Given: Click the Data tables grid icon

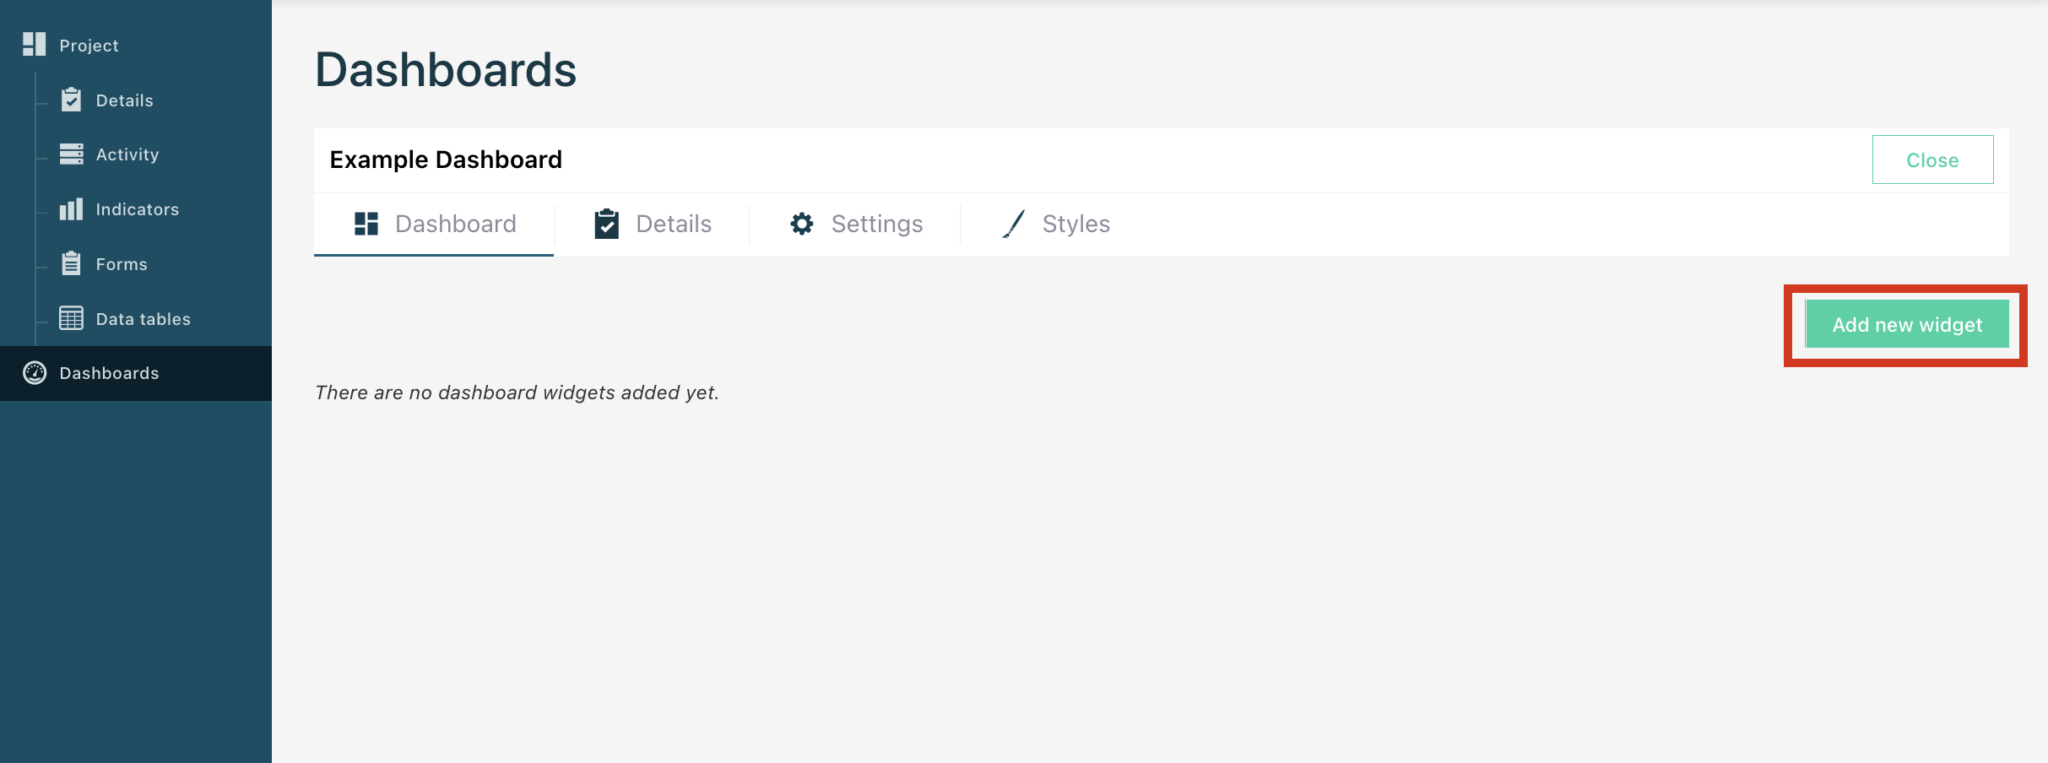Looking at the screenshot, I should pyautogui.click(x=71, y=318).
